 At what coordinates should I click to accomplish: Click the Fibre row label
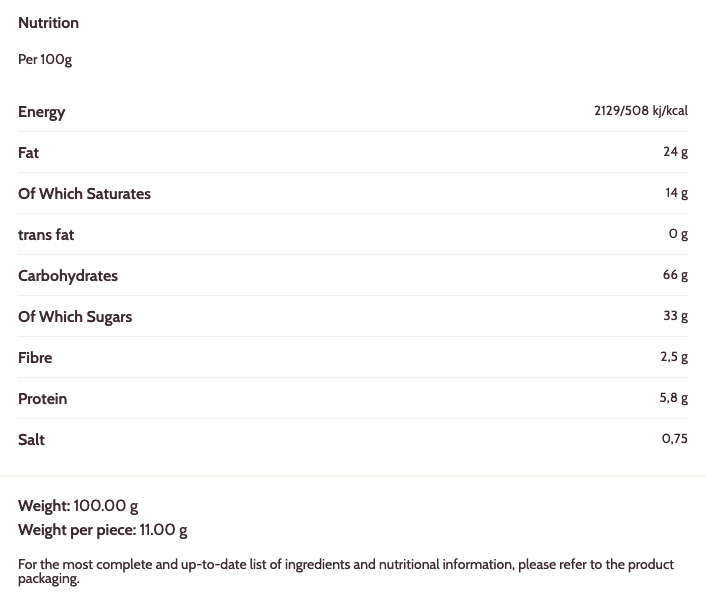pos(35,358)
